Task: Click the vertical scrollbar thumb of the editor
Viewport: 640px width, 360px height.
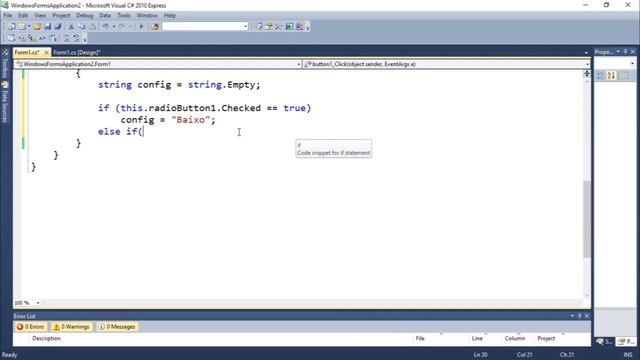Action: (x=587, y=219)
